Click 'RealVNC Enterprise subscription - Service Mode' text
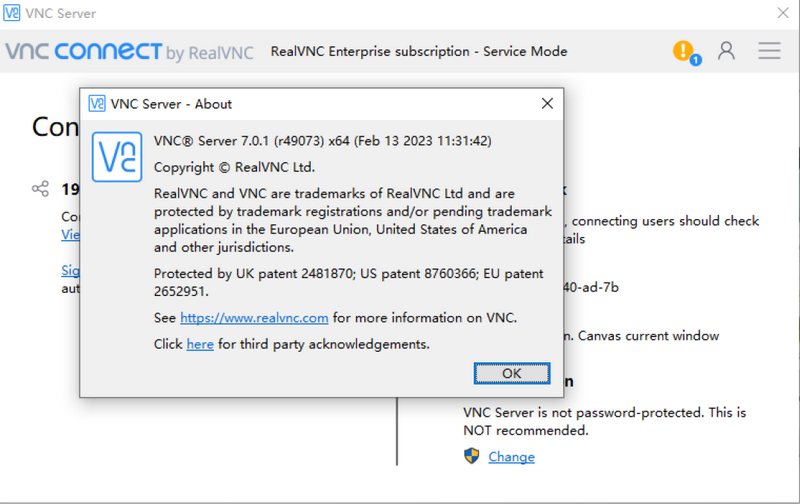800x504 pixels. pyautogui.click(x=419, y=52)
